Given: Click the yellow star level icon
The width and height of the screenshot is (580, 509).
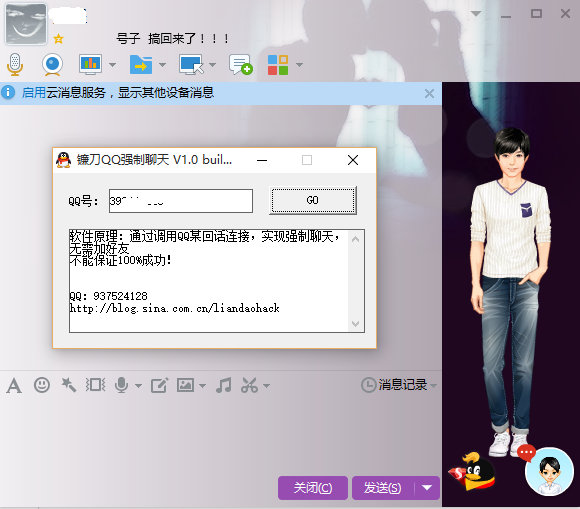Looking at the screenshot, I should click(x=58, y=38).
